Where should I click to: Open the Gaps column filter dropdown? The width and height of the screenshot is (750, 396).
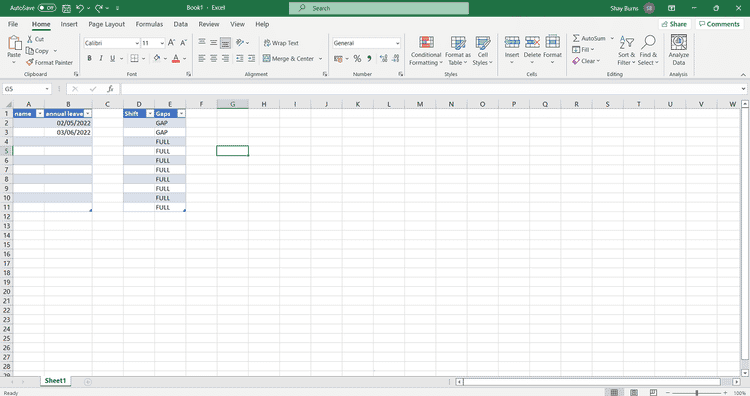pyautogui.click(x=181, y=113)
